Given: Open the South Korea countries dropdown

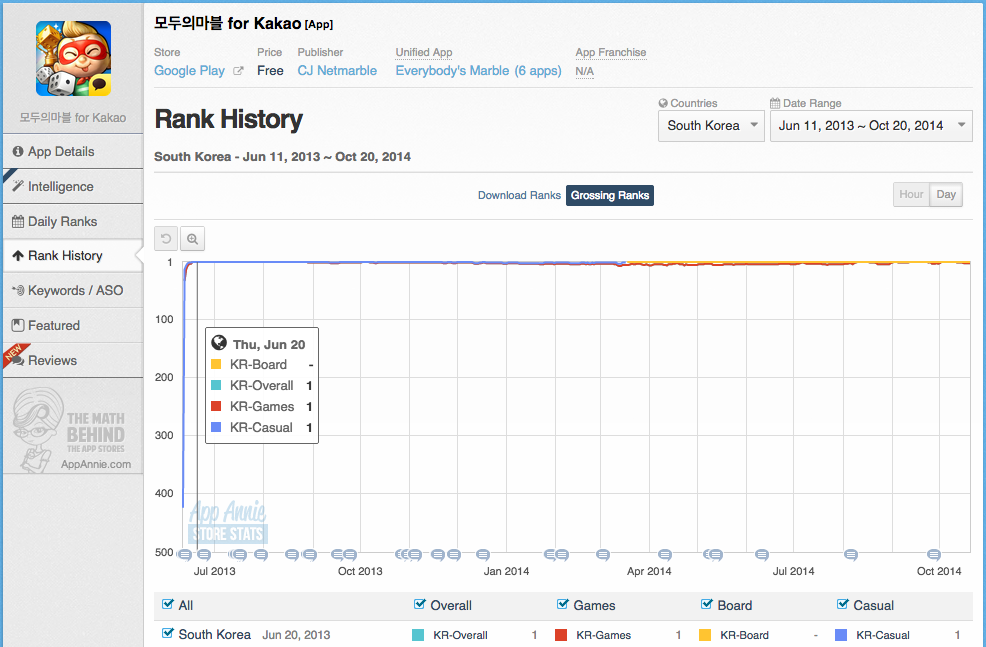Looking at the screenshot, I should (711, 126).
